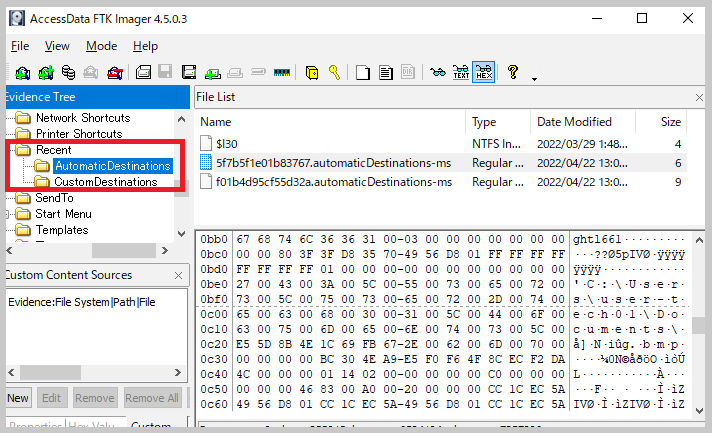Click the Evidence Tree scroll down arrow
712x433 pixels.
click(181, 234)
